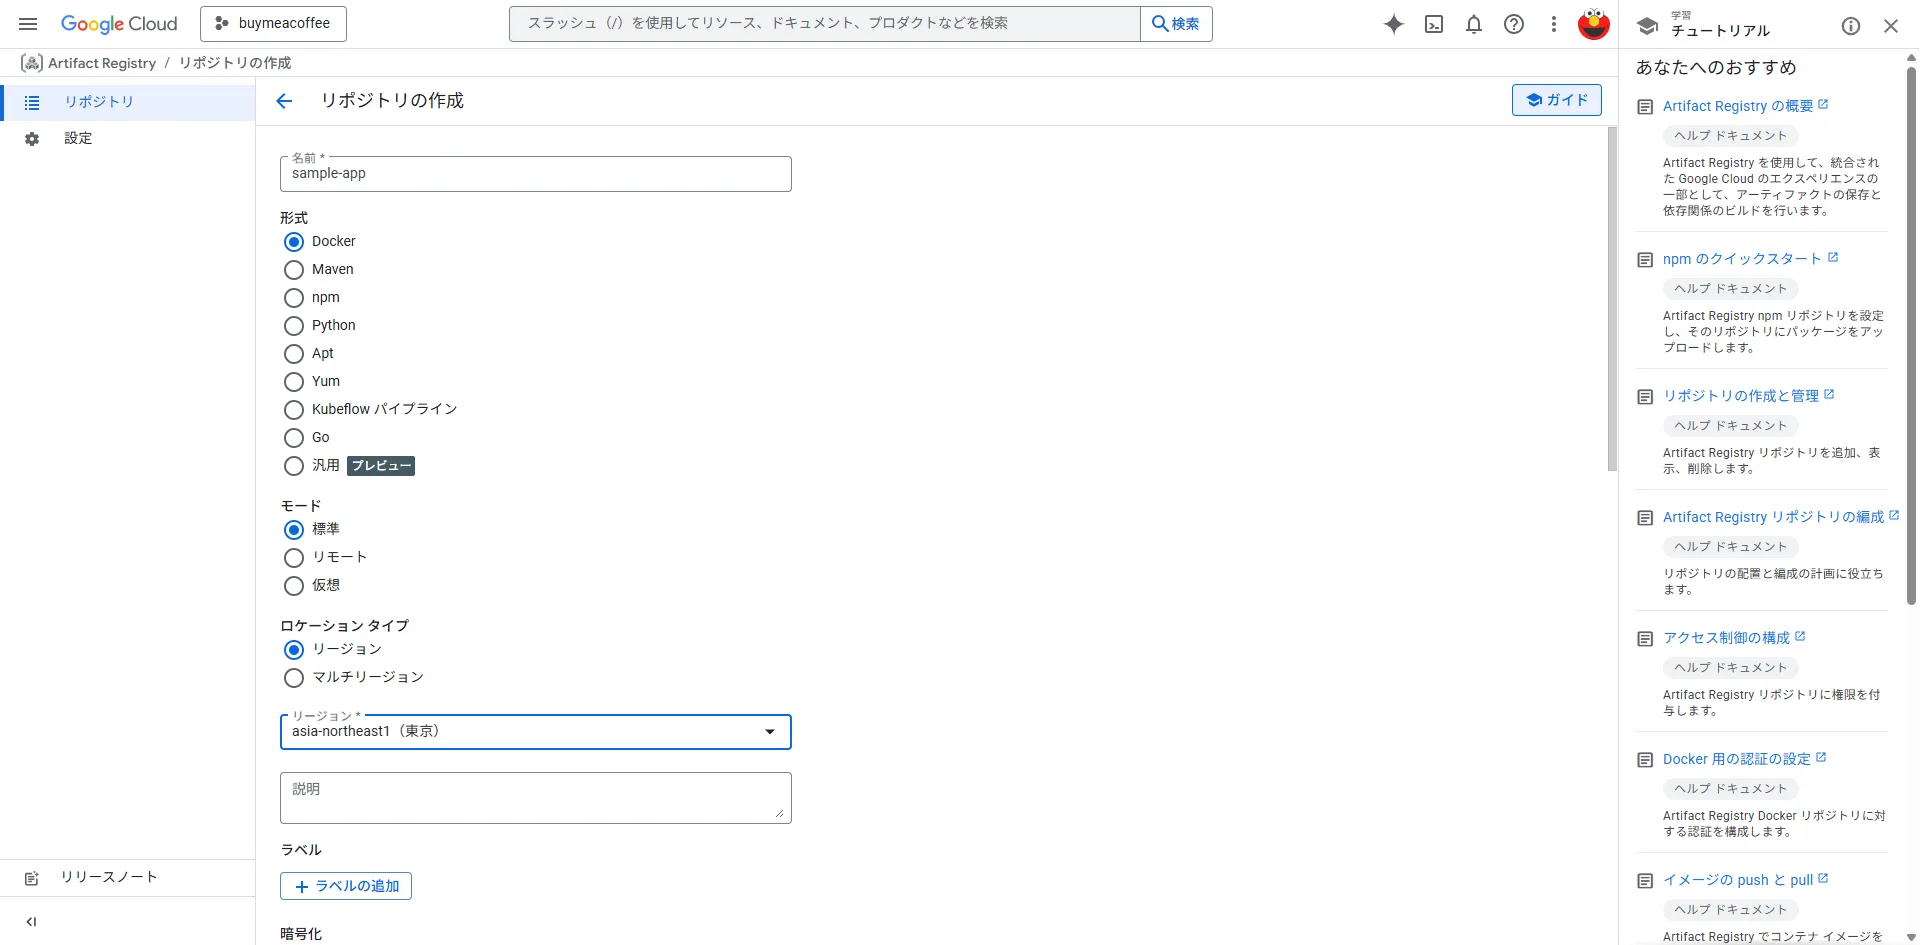Activate Cloud Shell terminal icon

click(1433, 24)
